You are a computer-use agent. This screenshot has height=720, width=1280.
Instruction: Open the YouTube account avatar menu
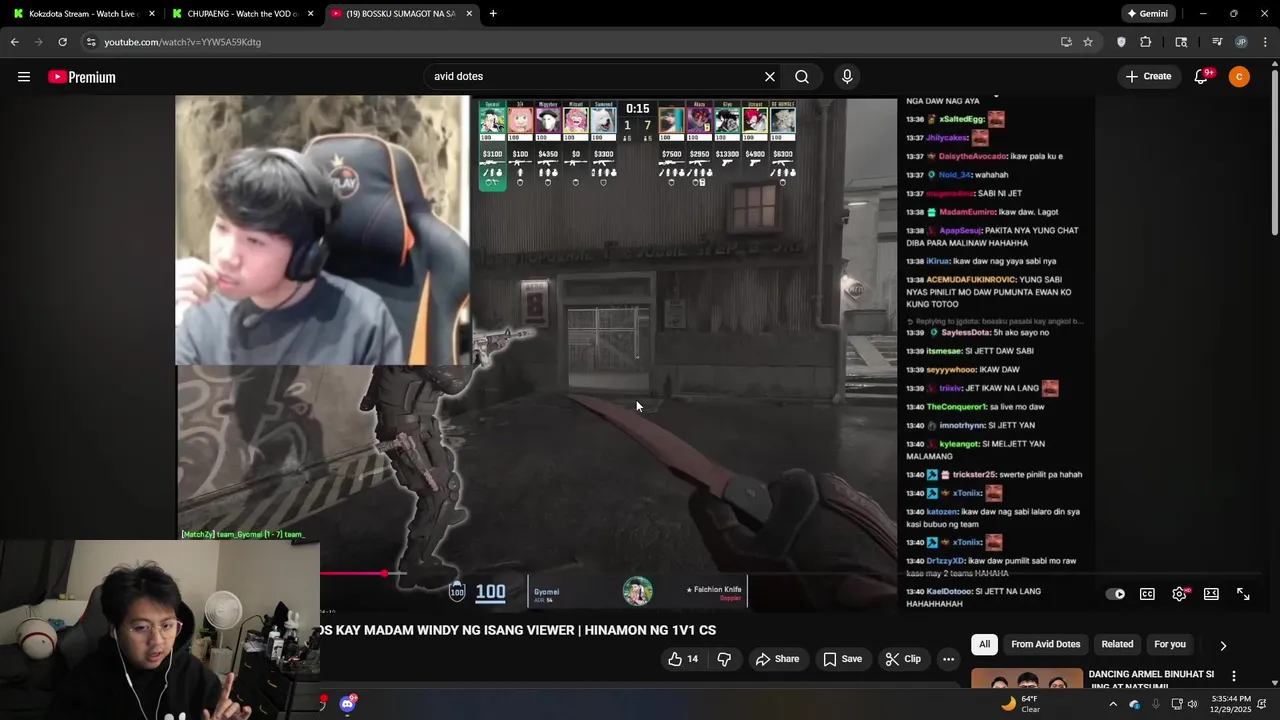pyautogui.click(x=1239, y=77)
